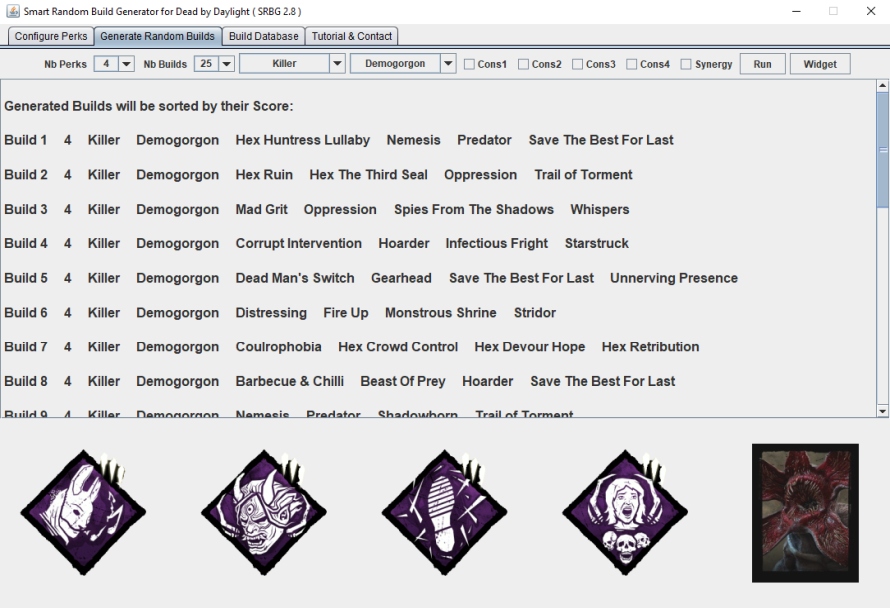Click 'Beast Of Prey' in Build 8
Image resolution: width=890 pixels, height=608 pixels.
[x=402, y=381]
